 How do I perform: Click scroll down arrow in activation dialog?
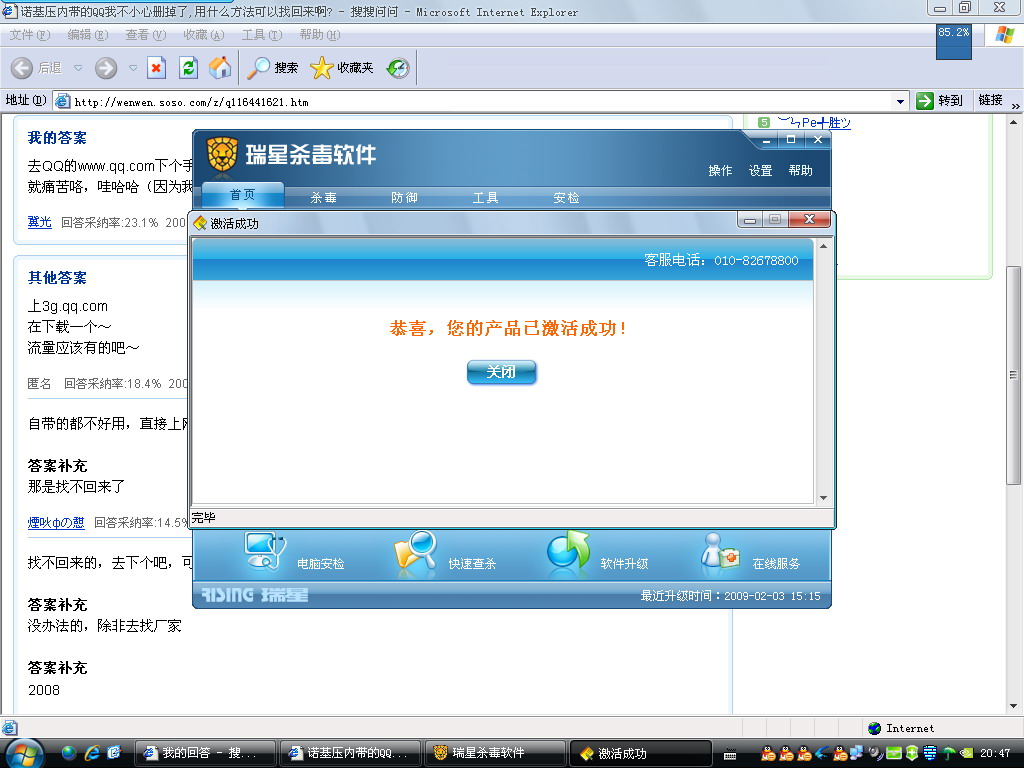[824, 498]
